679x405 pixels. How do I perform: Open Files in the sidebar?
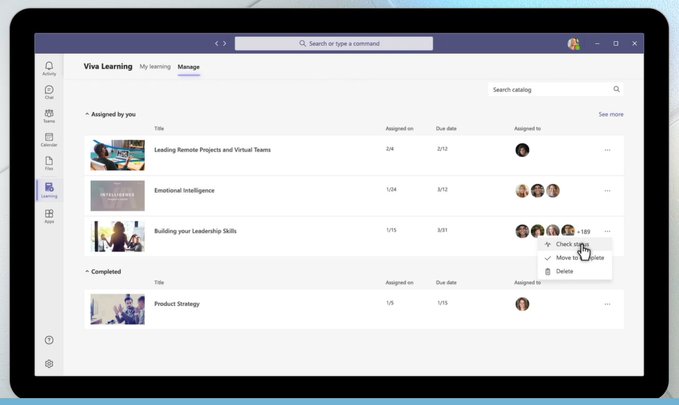(x=49, y=163)
